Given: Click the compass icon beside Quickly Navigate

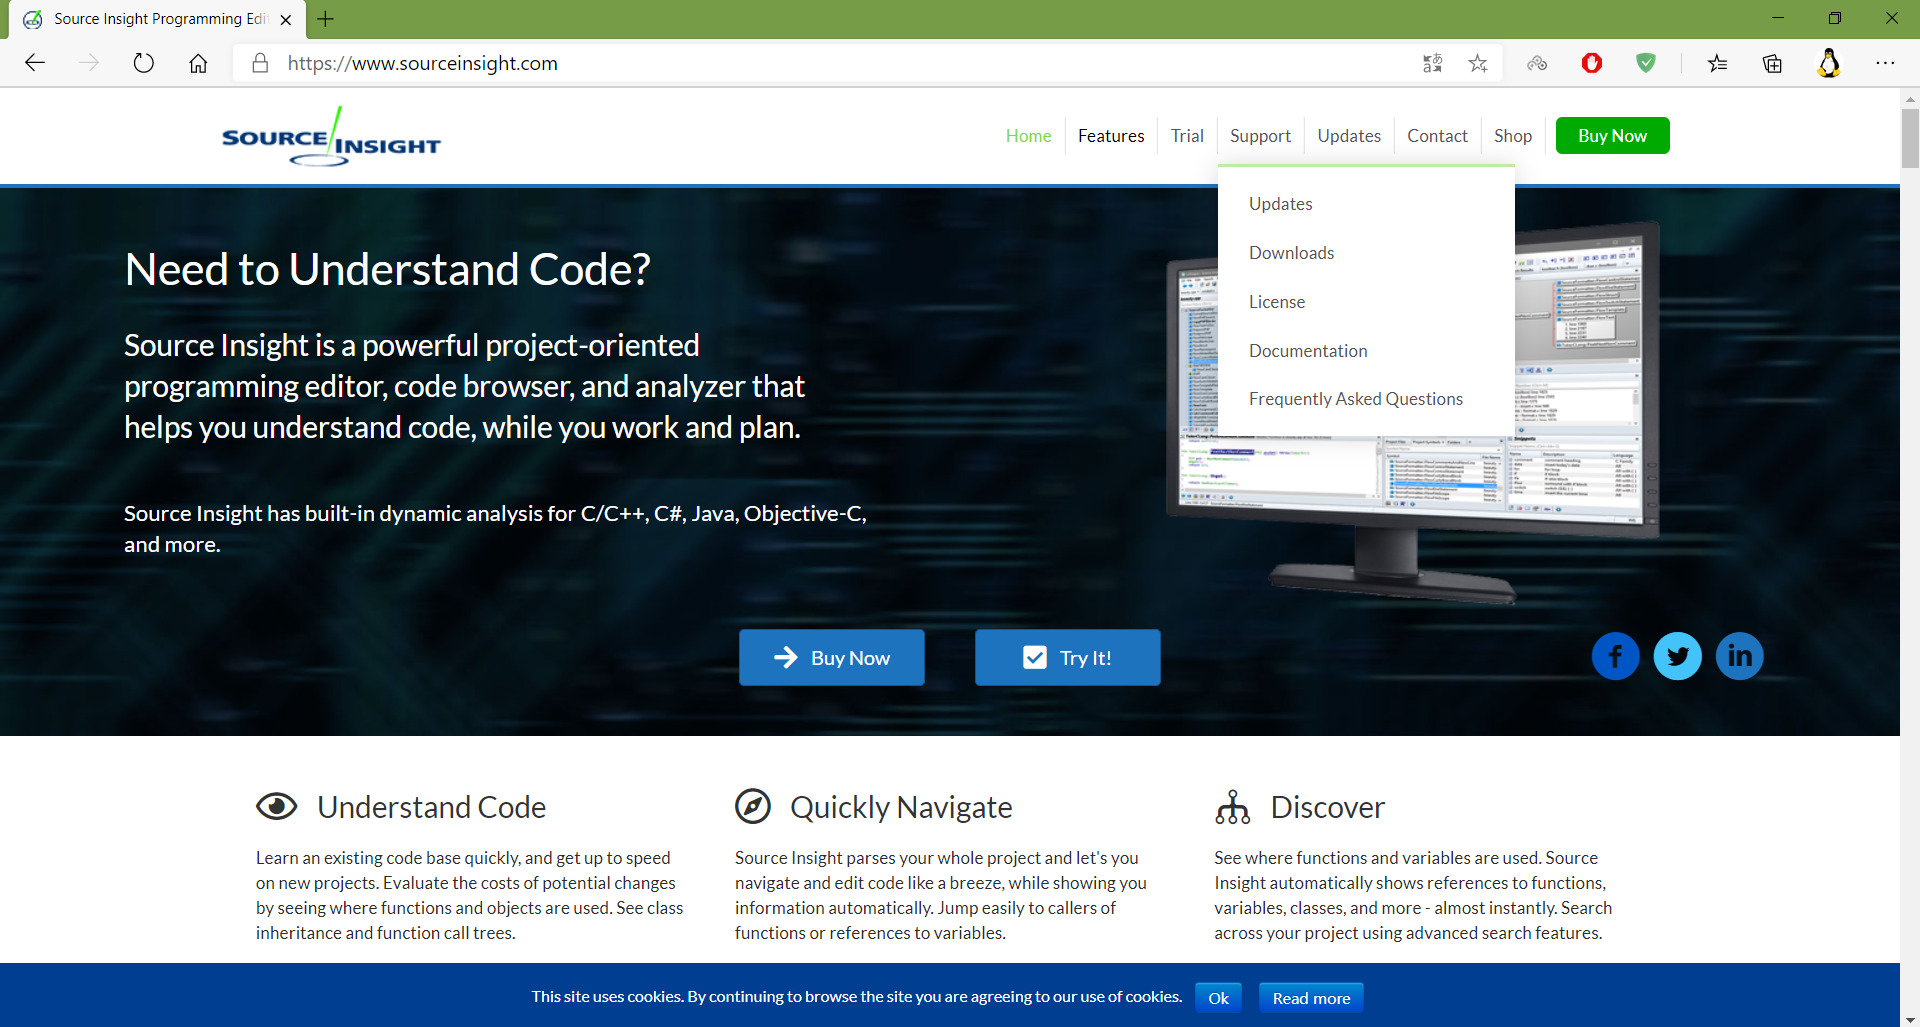Looking at the screenshot, I should coord(753,806).
